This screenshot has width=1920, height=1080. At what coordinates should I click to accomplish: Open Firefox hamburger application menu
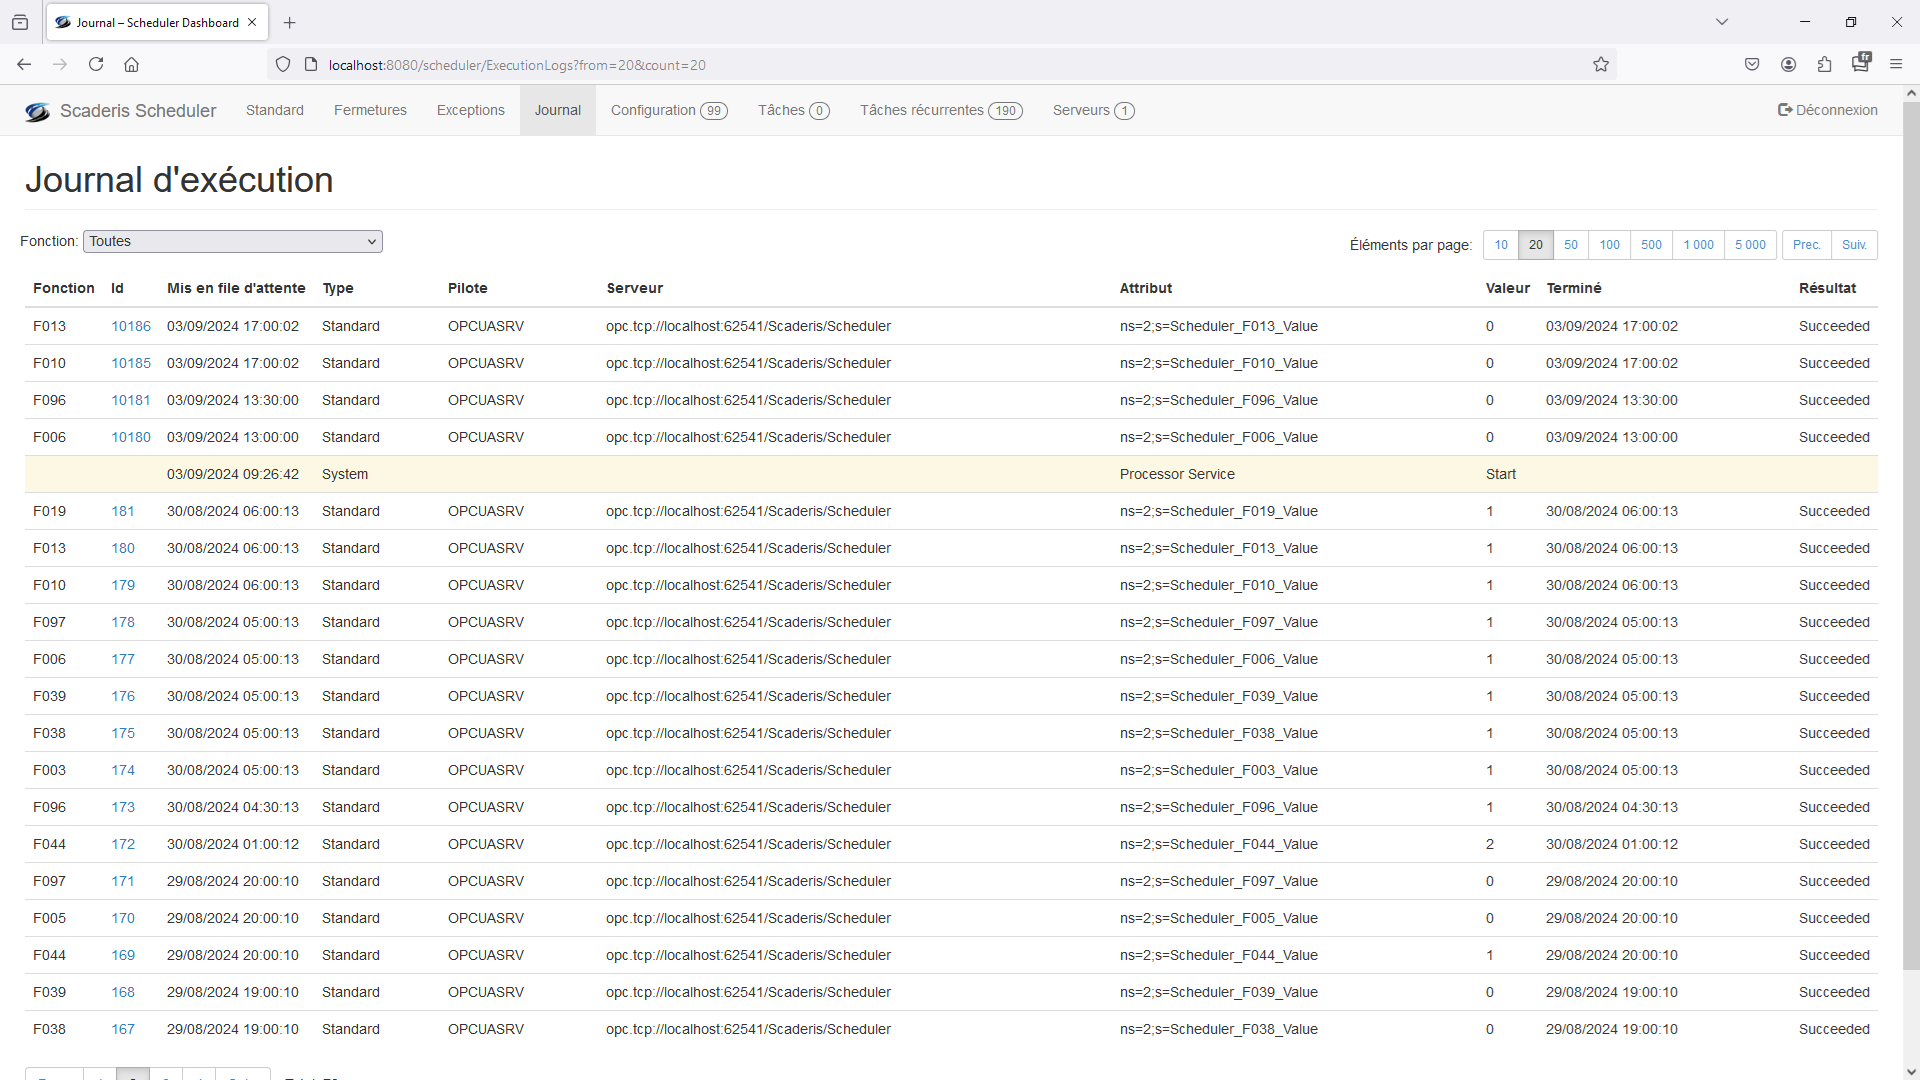tap(1896, 65)
